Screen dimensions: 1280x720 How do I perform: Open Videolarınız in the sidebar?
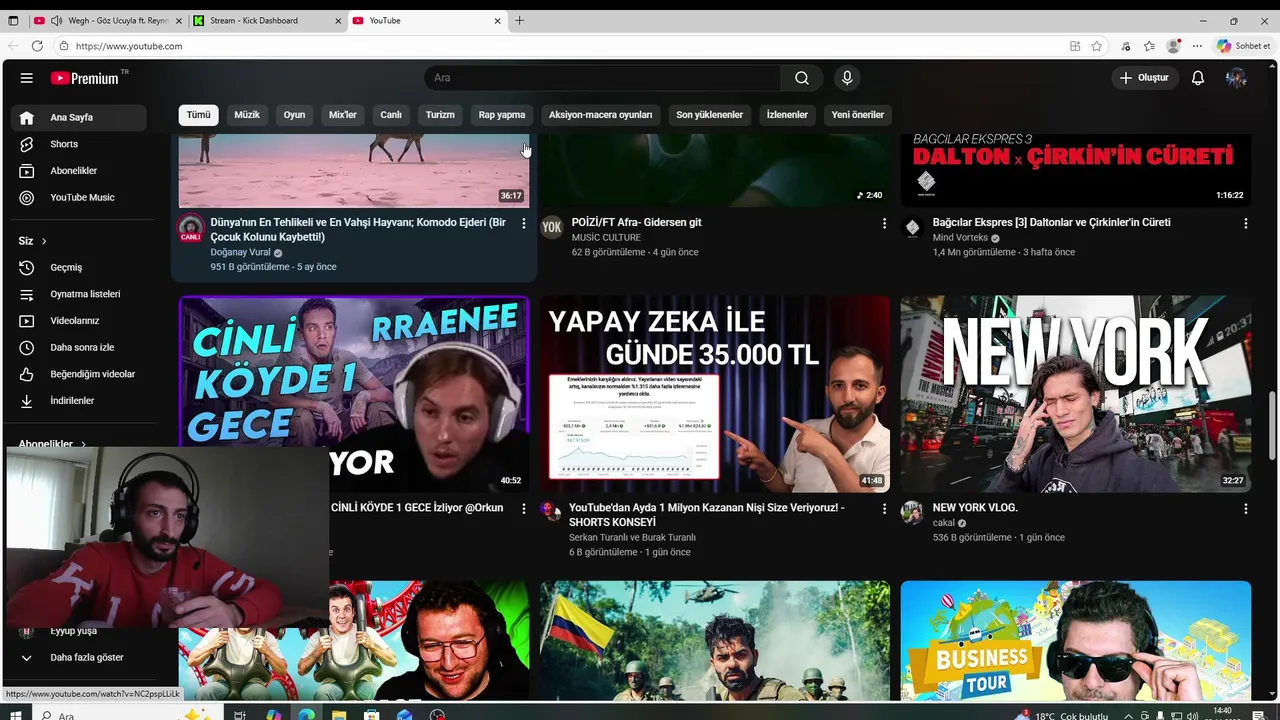(x=79, y=321)
